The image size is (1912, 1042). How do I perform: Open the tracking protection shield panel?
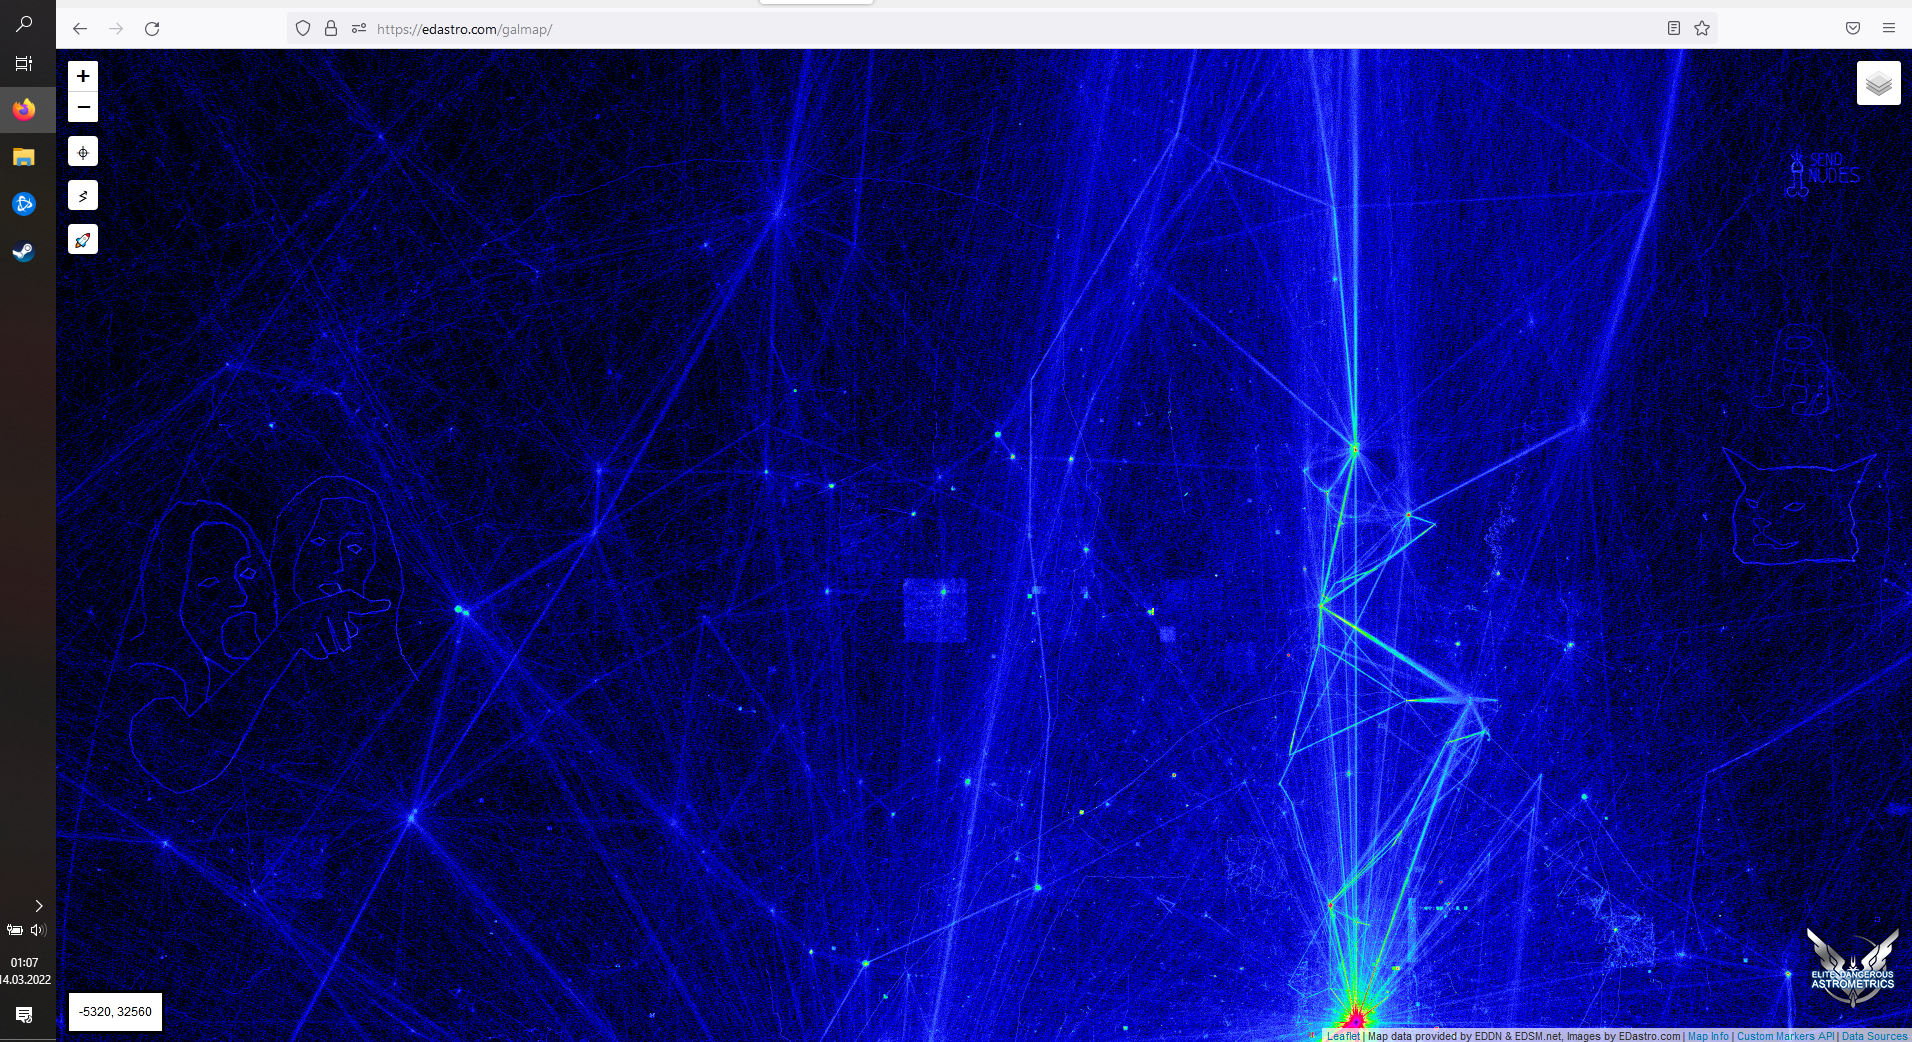pyautogui.click(x=303, y=29)
